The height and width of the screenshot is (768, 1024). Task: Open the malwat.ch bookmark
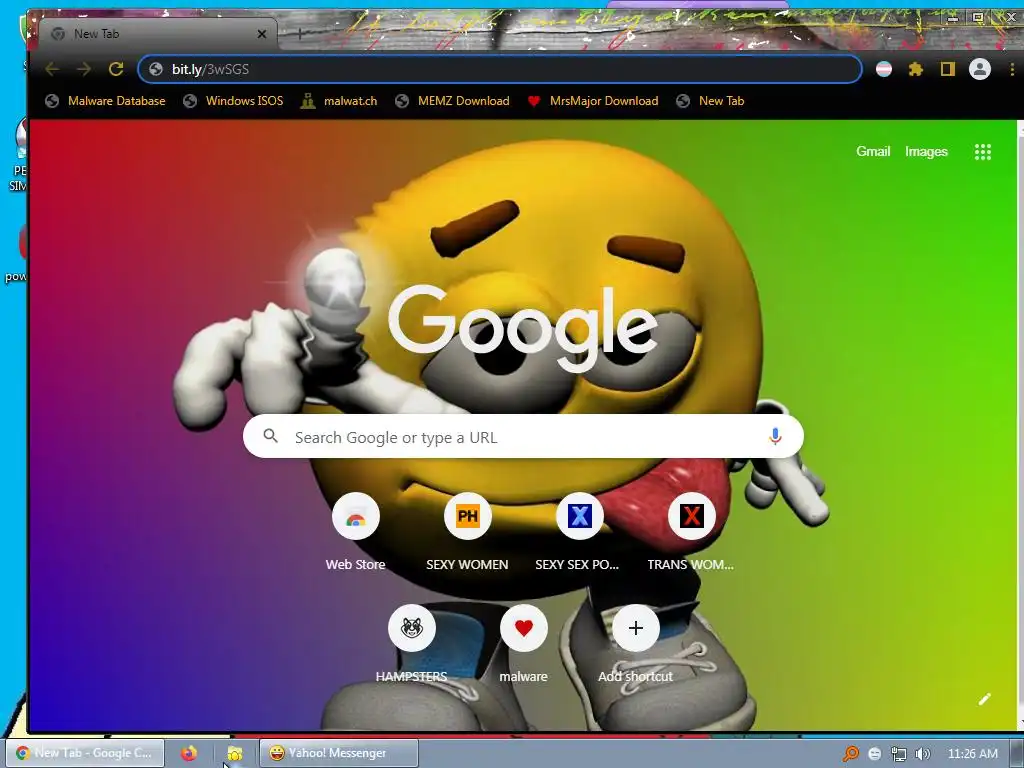339,101
